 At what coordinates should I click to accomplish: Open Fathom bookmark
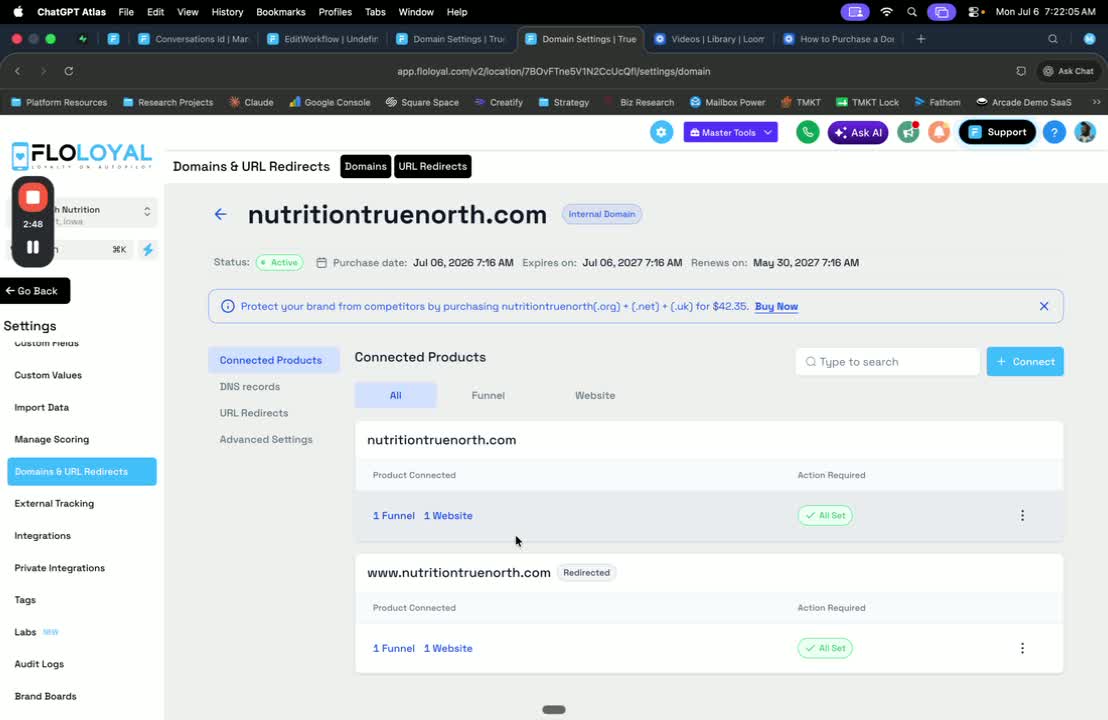point(937,102)
